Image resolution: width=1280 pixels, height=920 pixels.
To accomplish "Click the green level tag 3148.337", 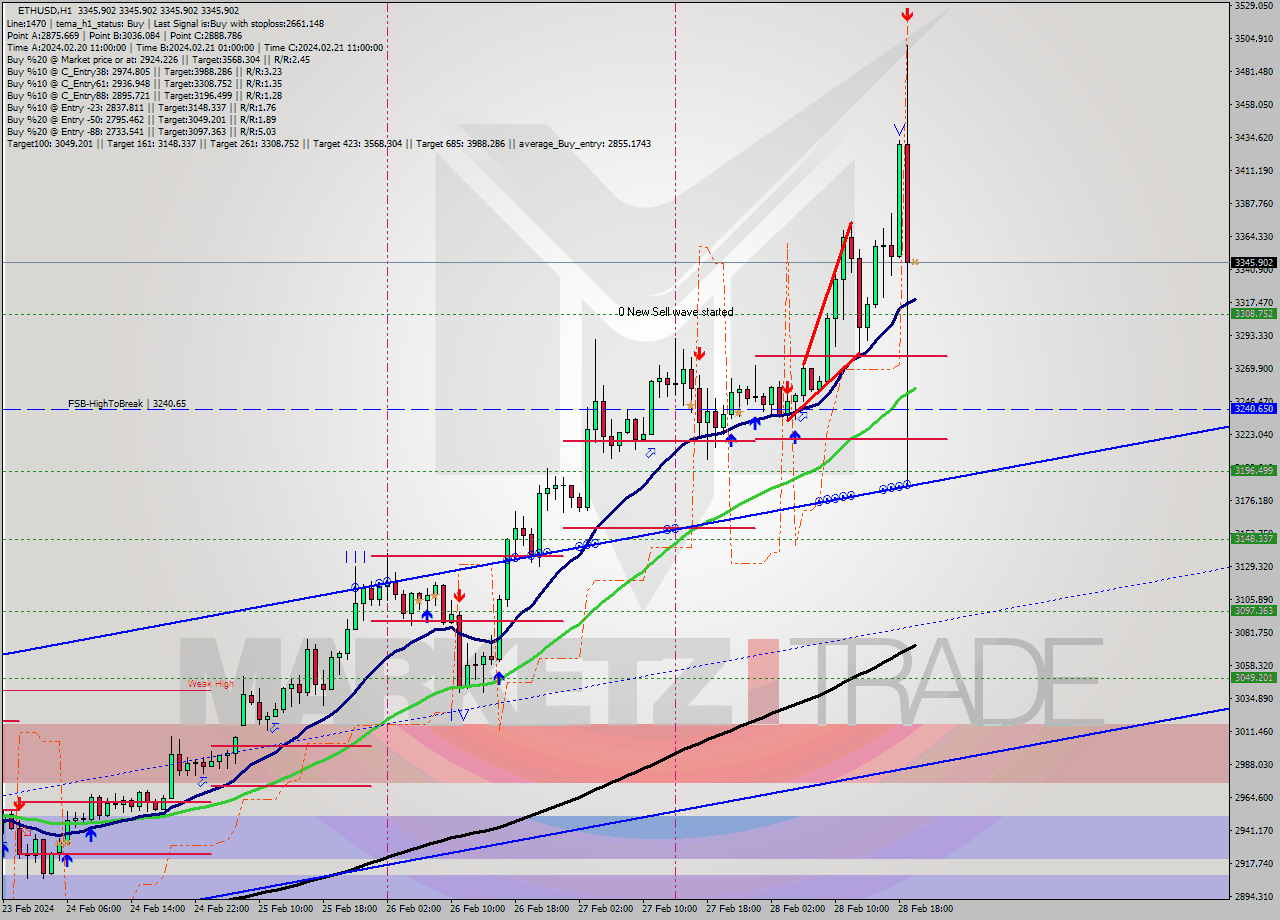I will pos(1253,538).
